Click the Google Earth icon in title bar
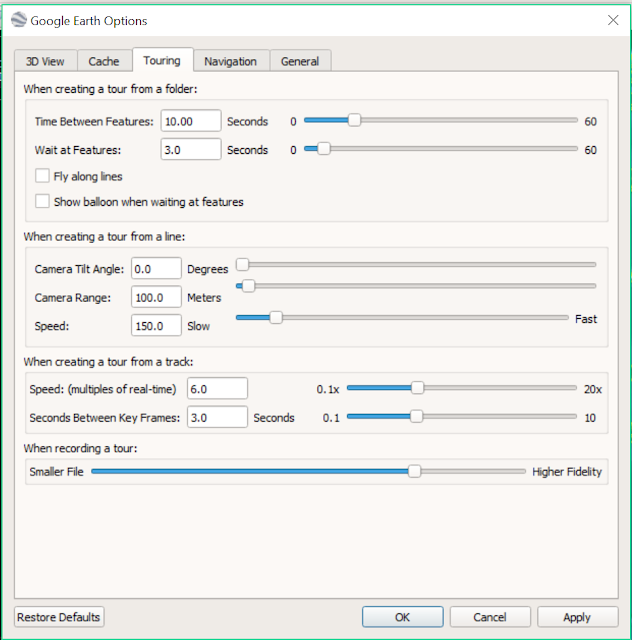 (19, 20)
